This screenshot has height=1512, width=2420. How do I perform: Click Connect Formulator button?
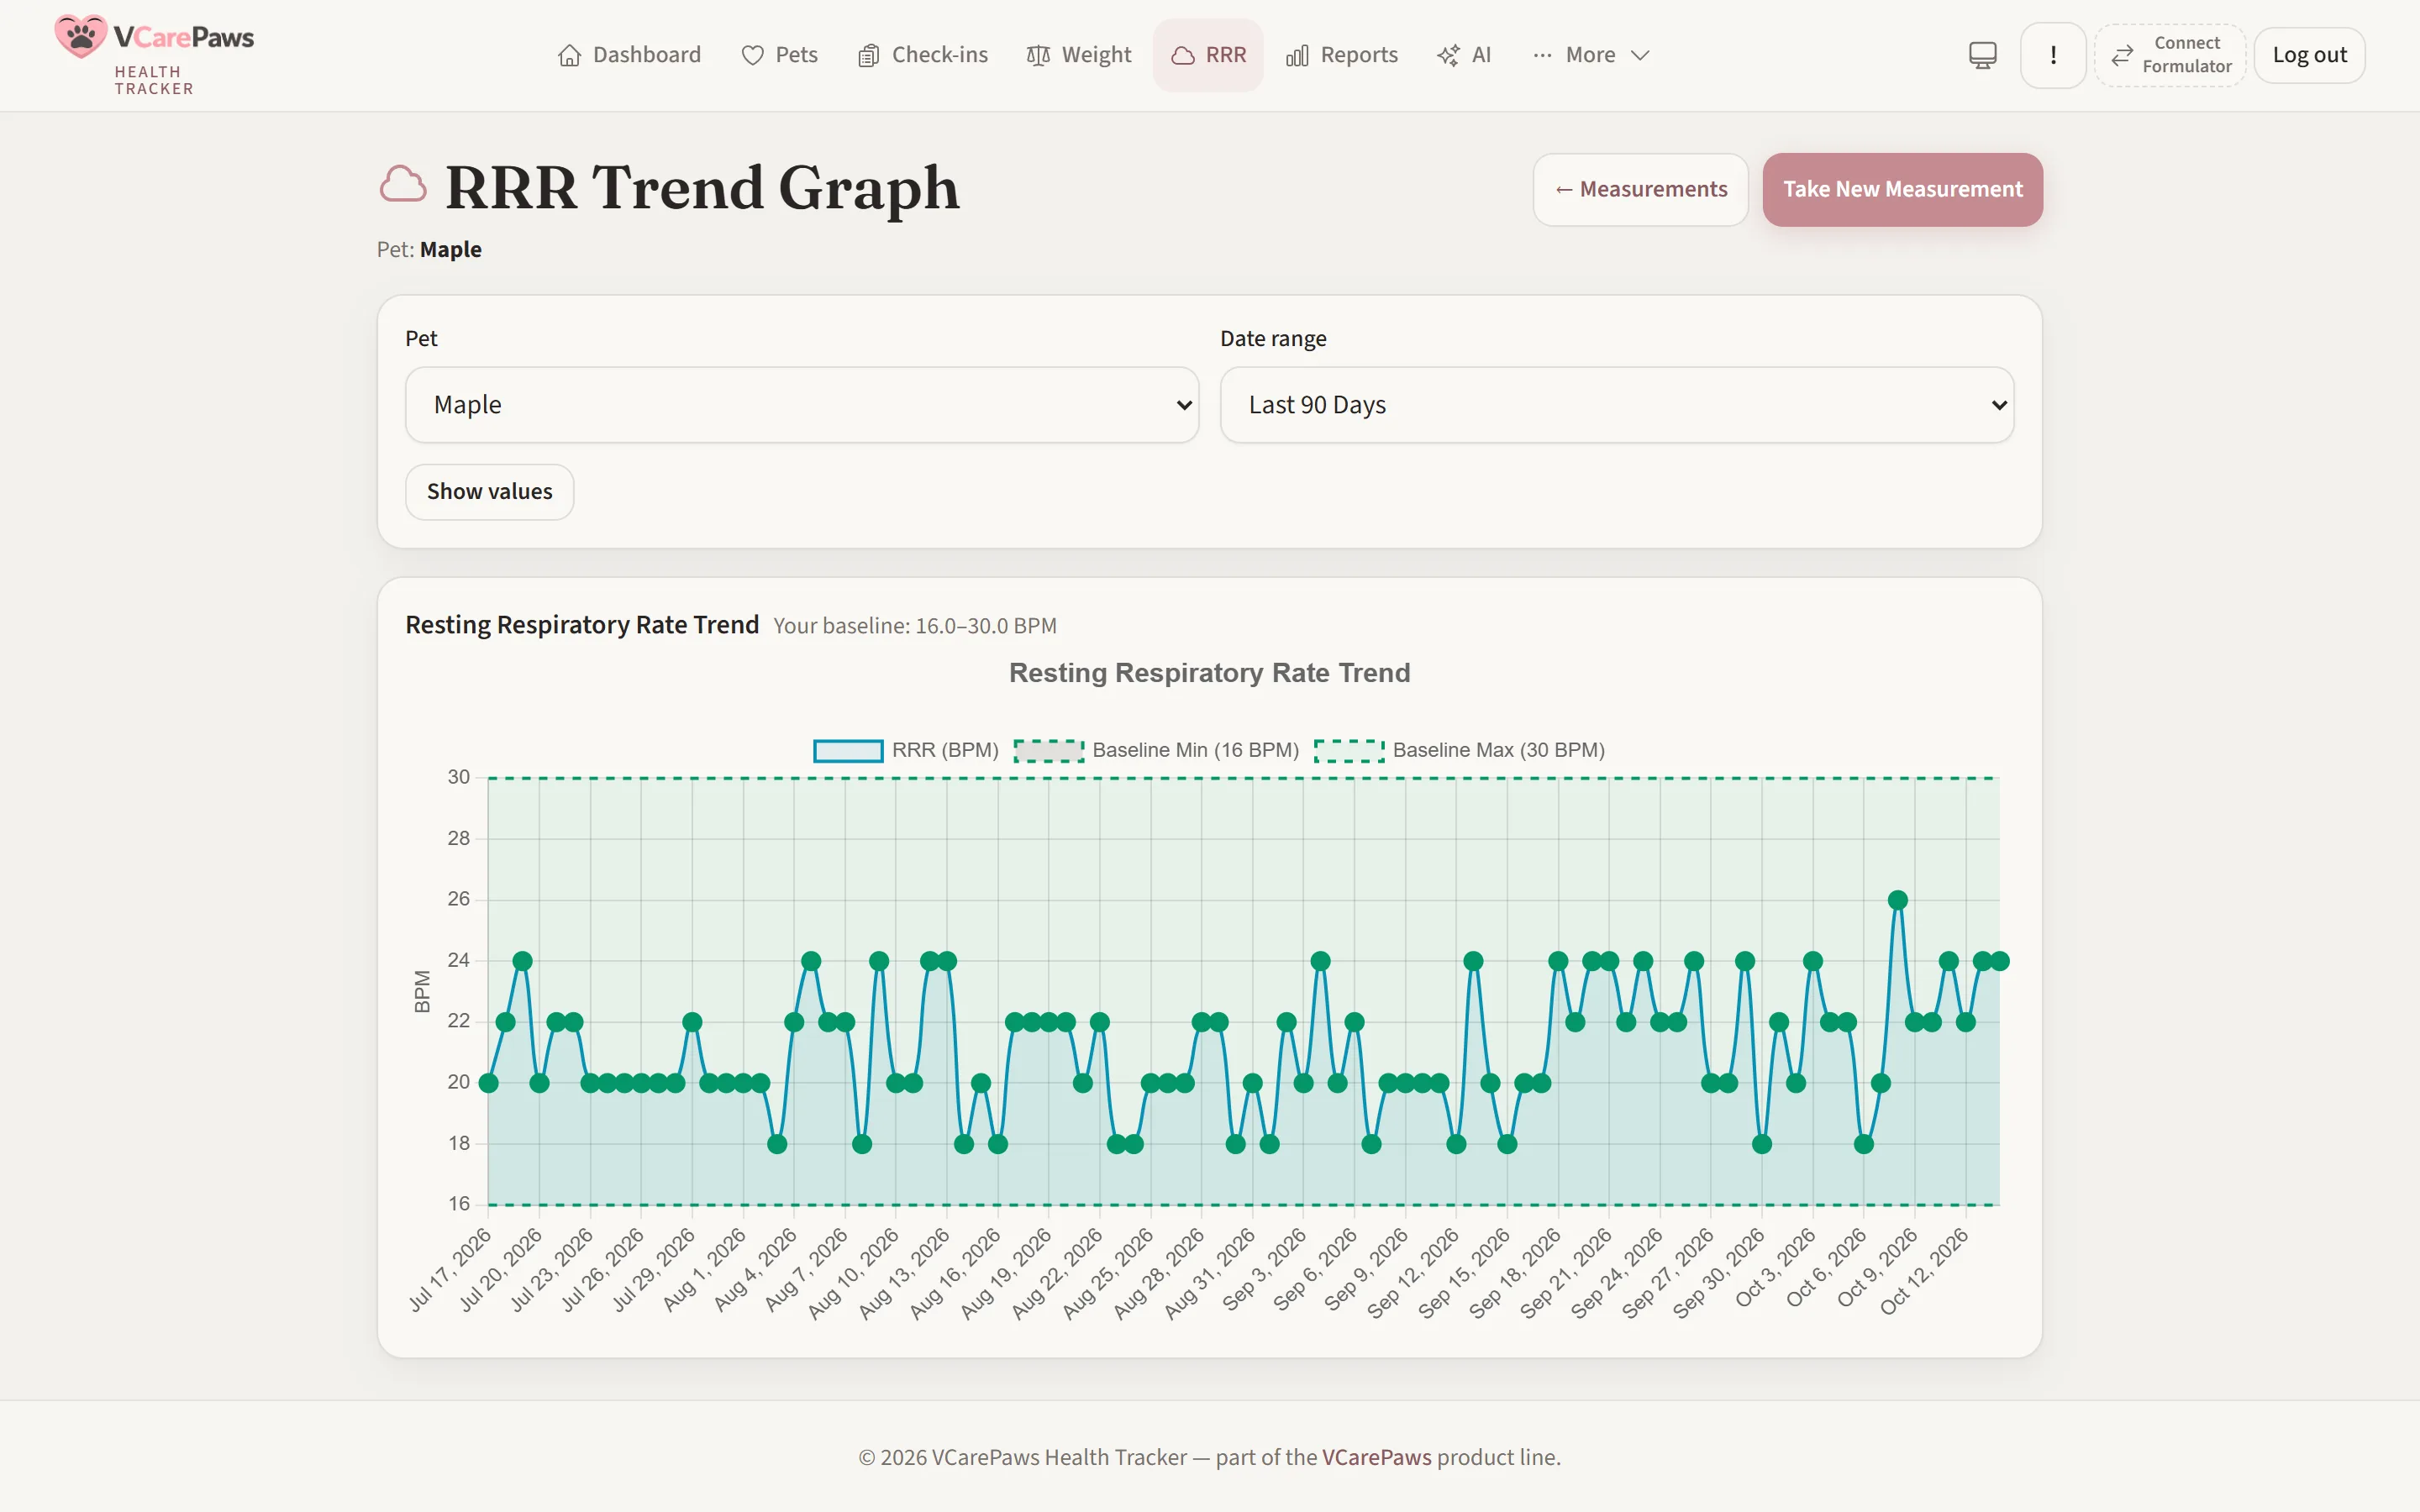point(2171,55)
